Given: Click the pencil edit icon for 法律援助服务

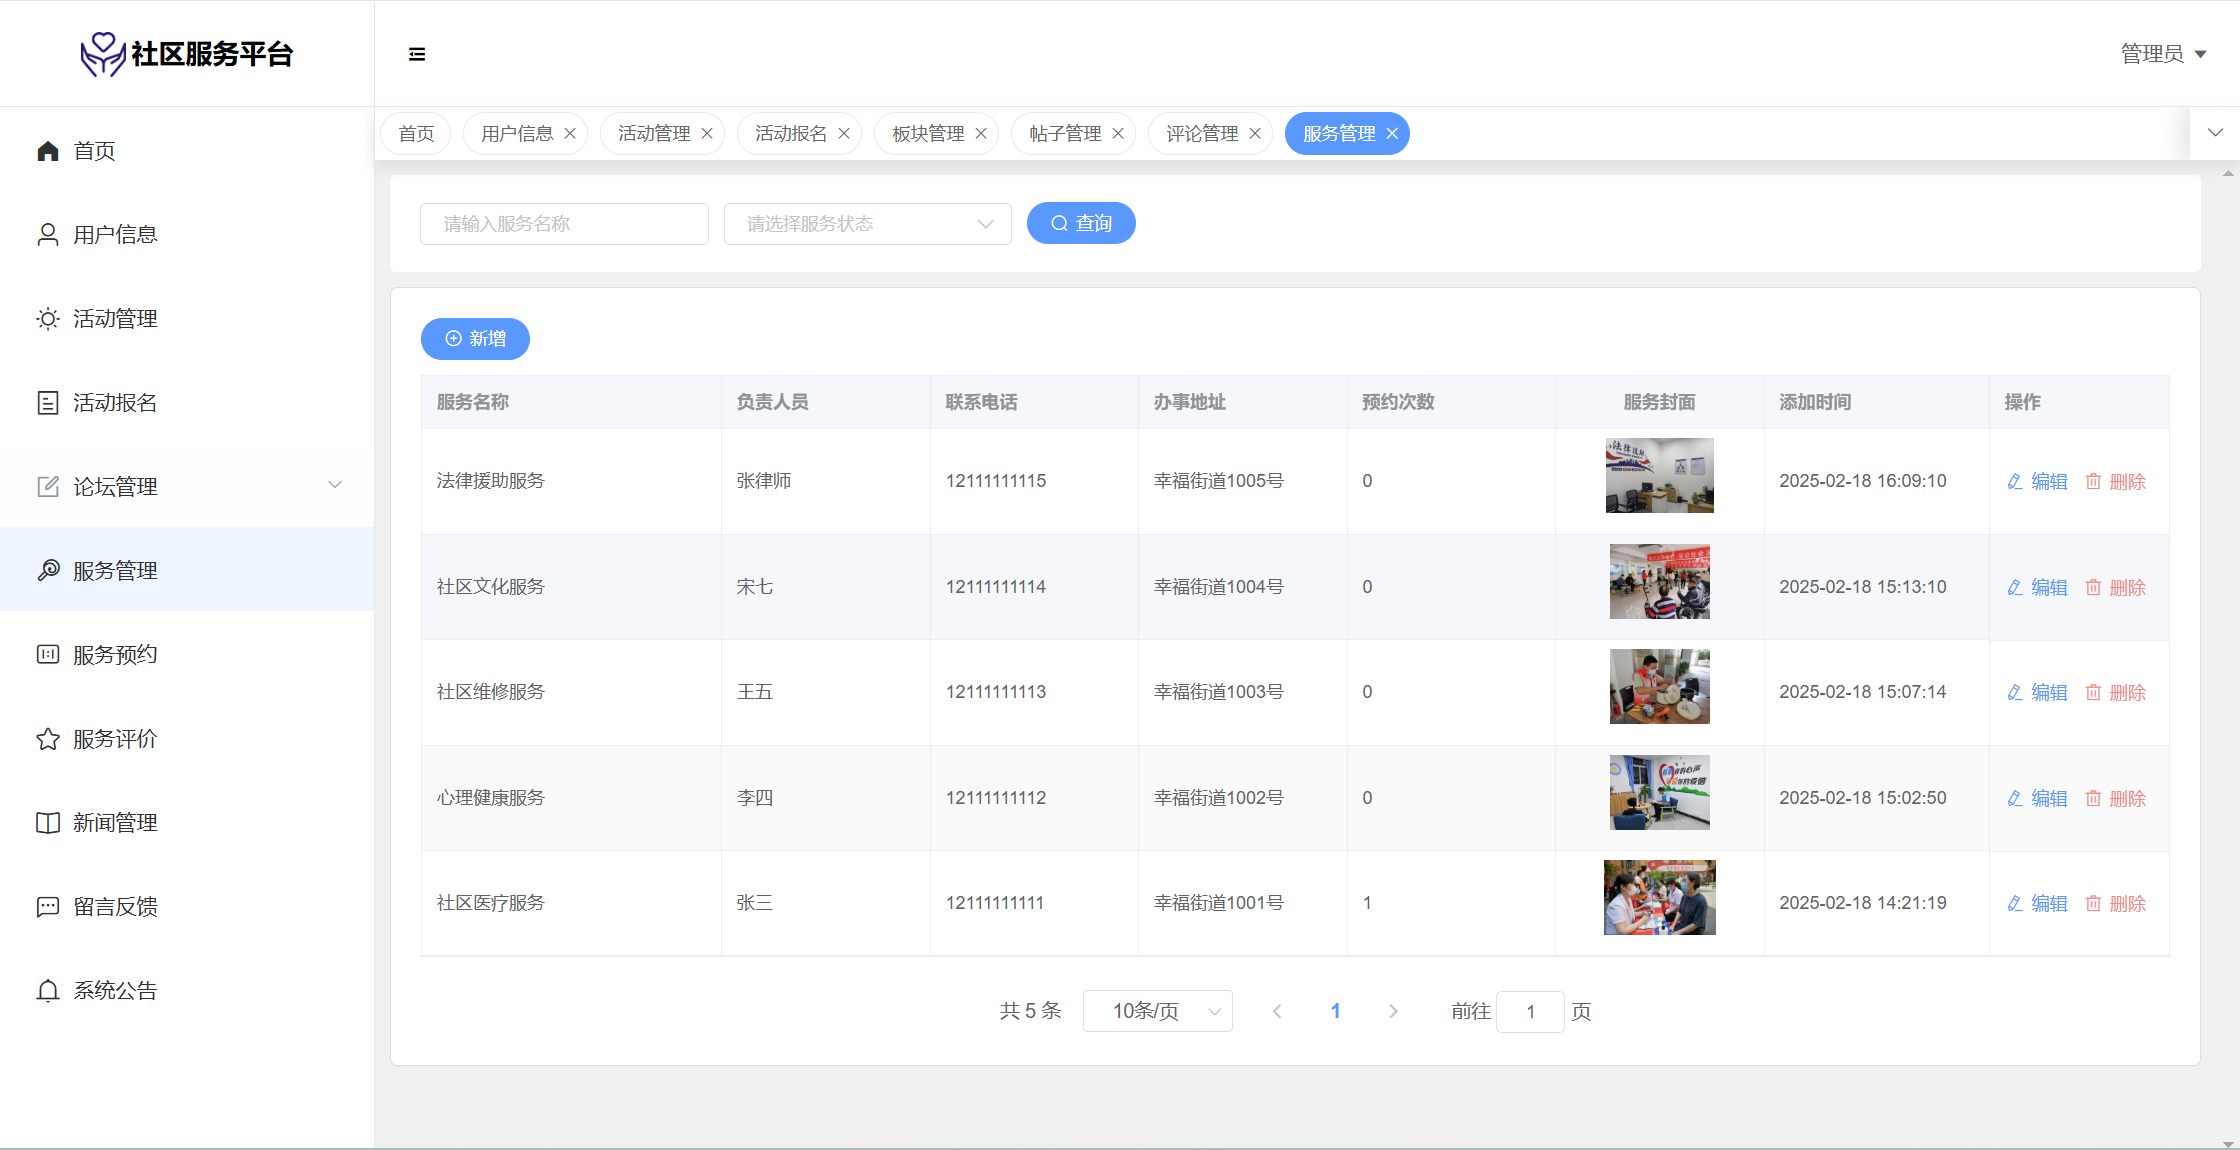Looking at the screenshot, I should click(x=2015, y=482).
